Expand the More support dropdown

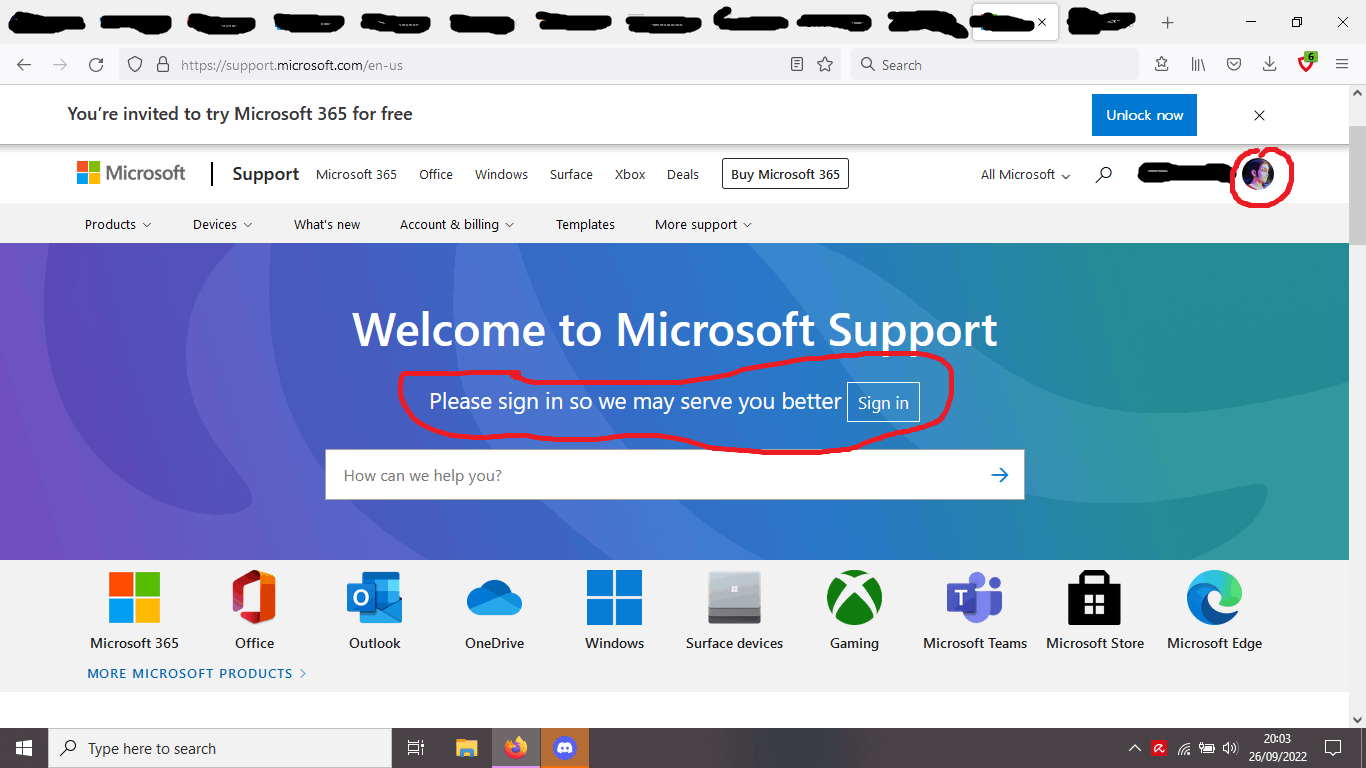703,224
